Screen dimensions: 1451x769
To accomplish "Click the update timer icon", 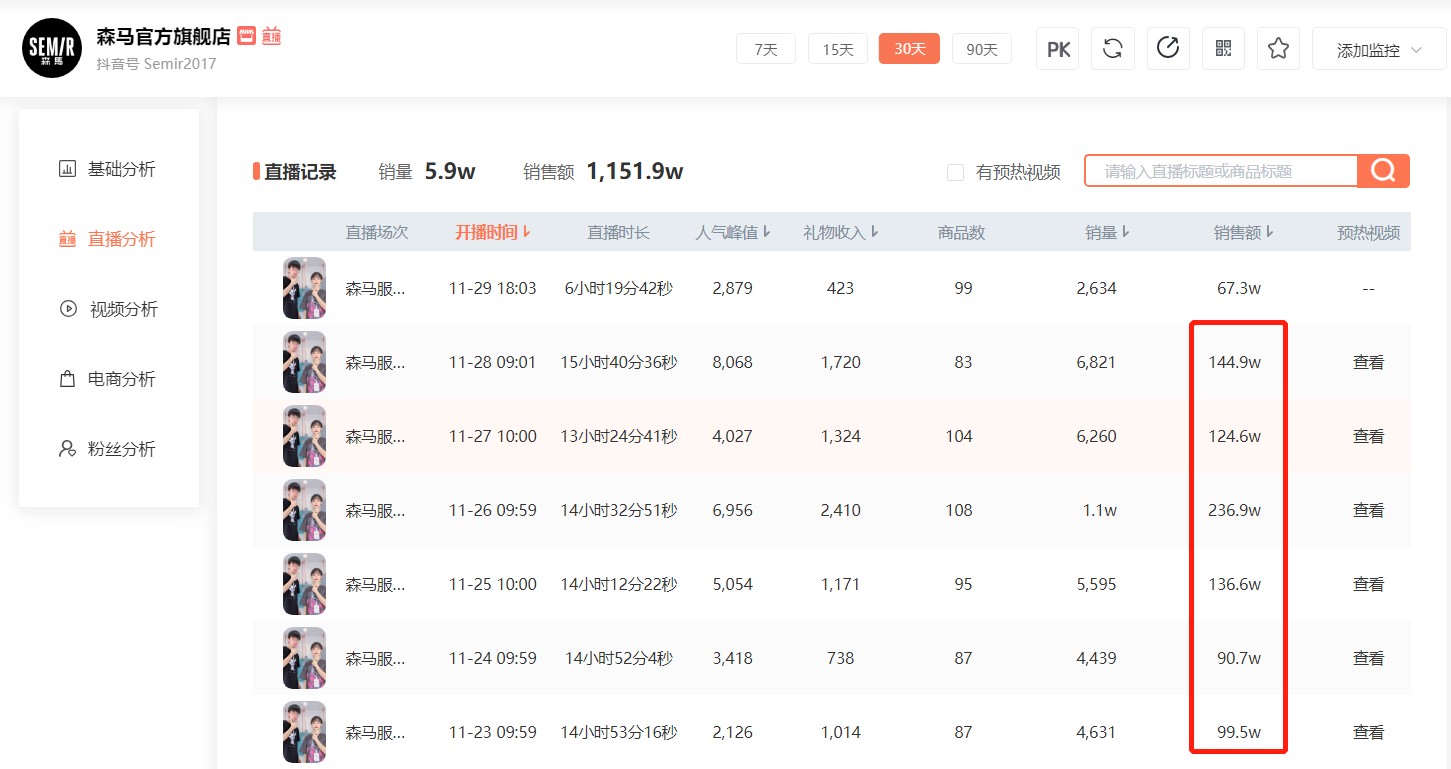I will tap(1167, 49).
